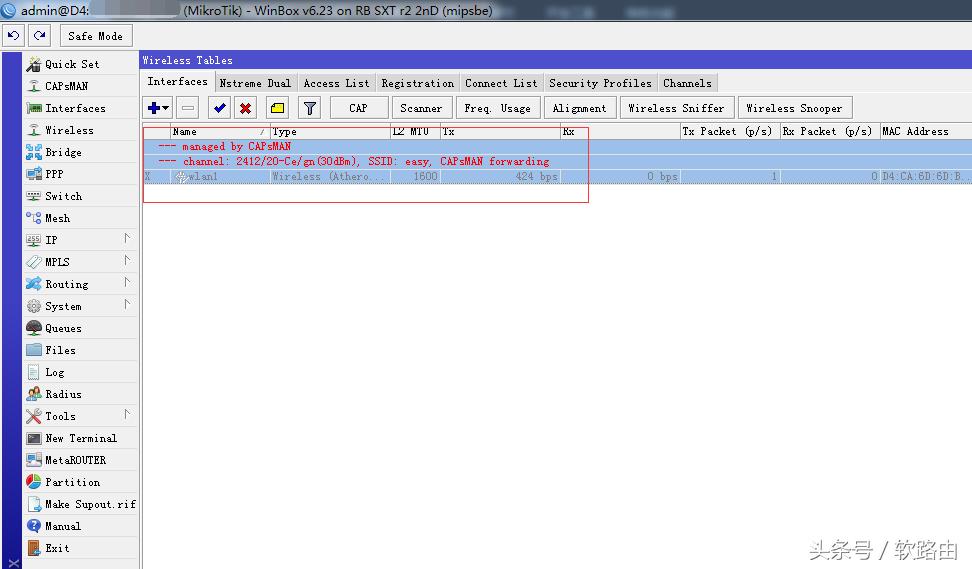Viewport: 972px width, 569px height.
Task: Open Switch sidebar item
Action: coord(81,196)
